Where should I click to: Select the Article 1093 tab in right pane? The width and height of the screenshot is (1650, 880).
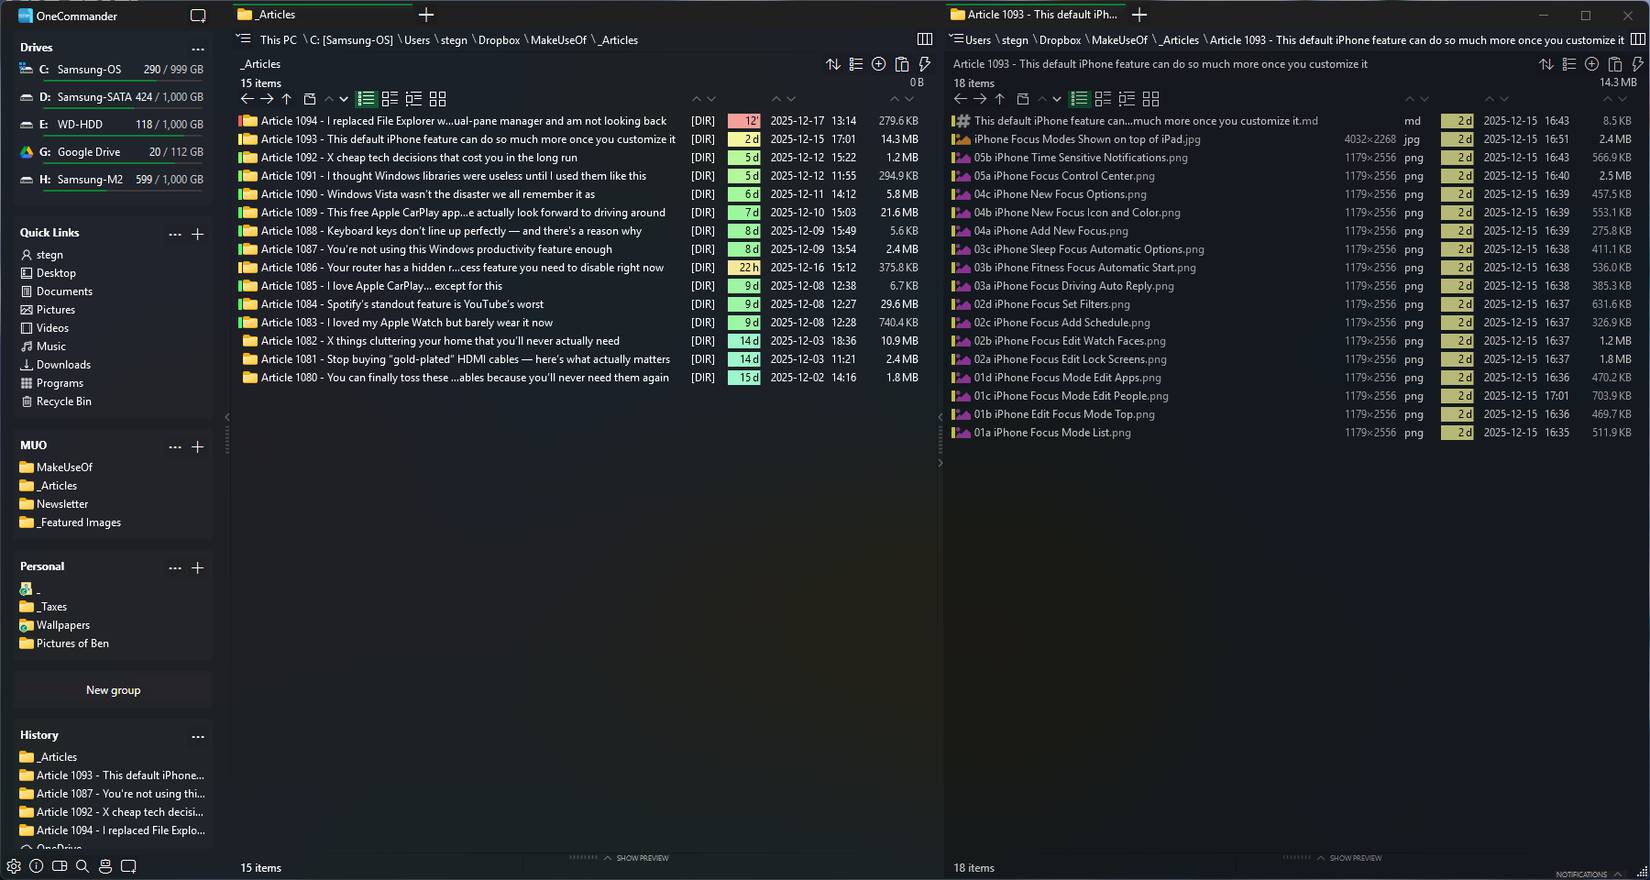coord(1034,14)
